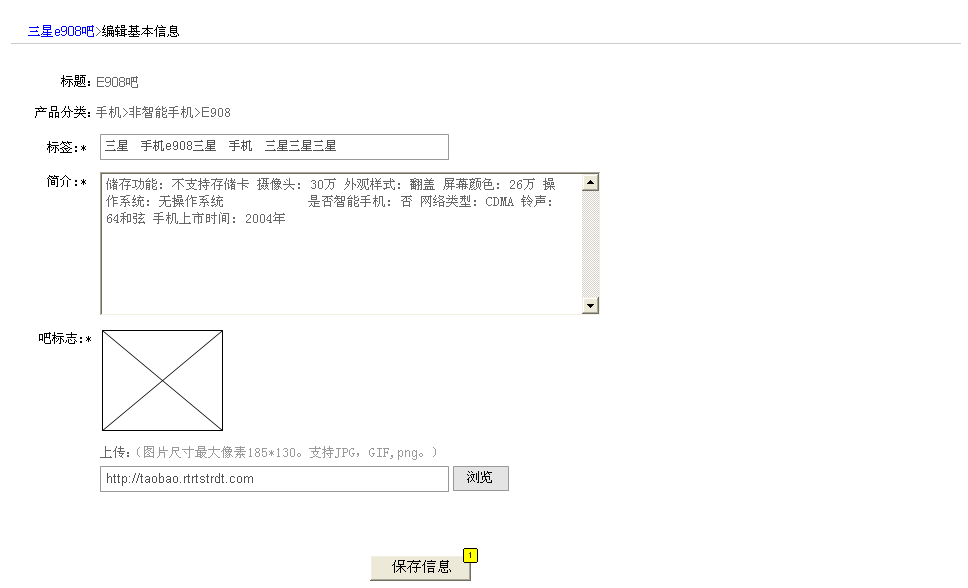This screenshot has width=968, height=588.
Task: Click the description scrollbar up arrow
Action: (x=590, y=182)
